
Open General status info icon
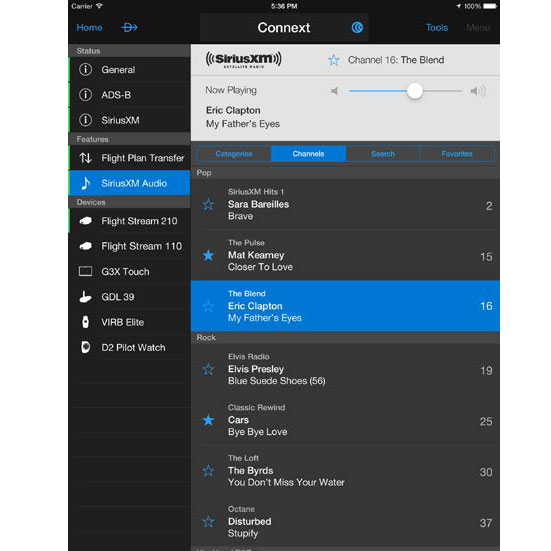[x=85, y=70]
